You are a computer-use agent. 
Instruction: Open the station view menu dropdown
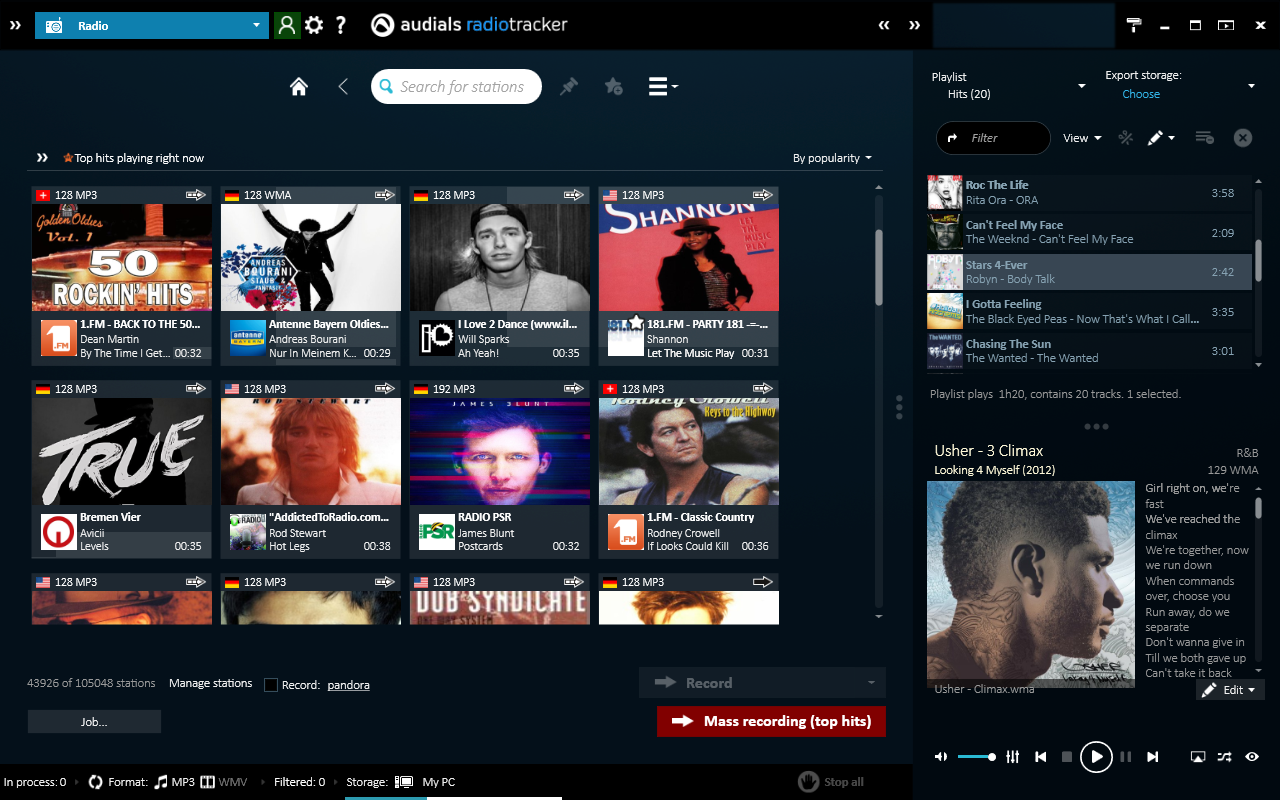click(663, 87)
